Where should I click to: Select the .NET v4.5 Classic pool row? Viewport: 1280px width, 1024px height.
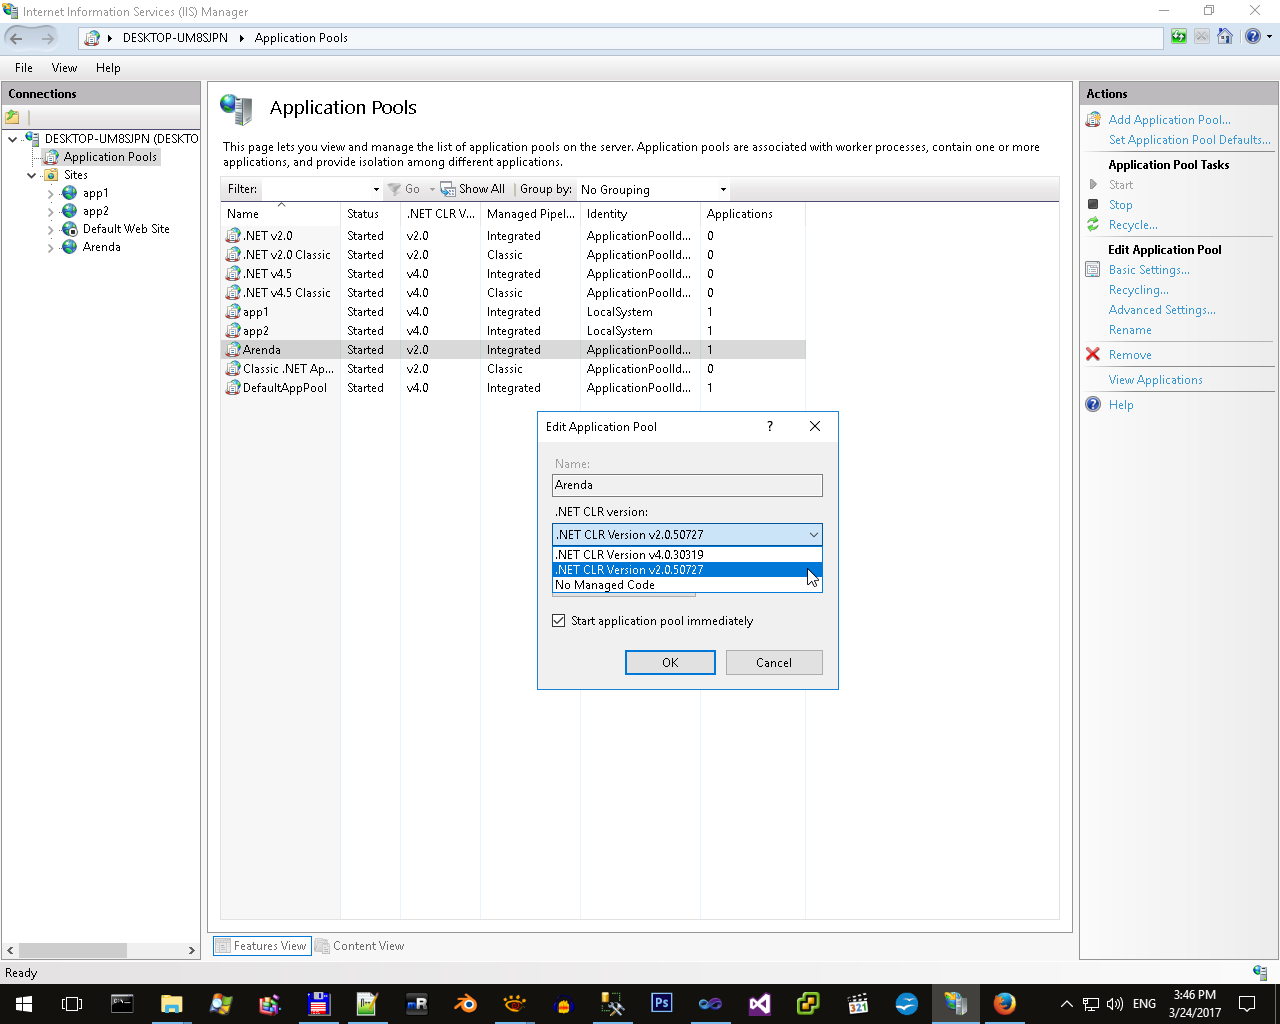(x=512, y=293)
